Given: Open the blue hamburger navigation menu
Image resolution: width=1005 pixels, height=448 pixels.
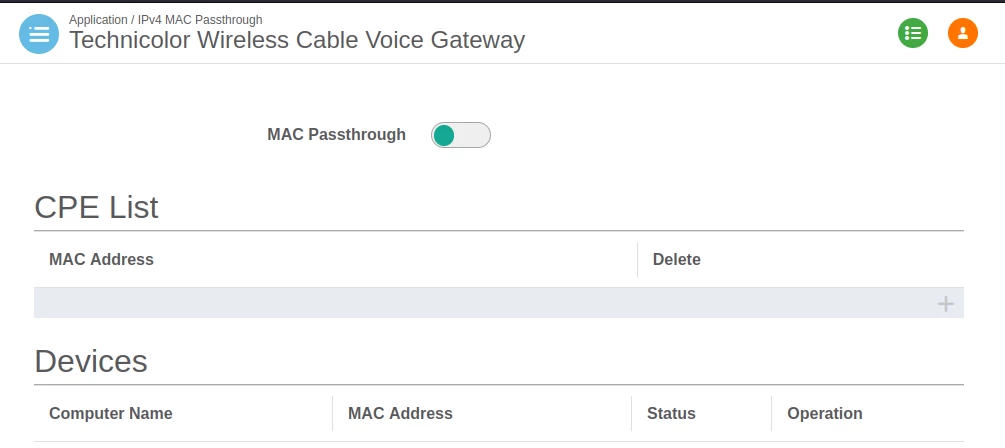Looking at the screenshot, I should [39, 34].
